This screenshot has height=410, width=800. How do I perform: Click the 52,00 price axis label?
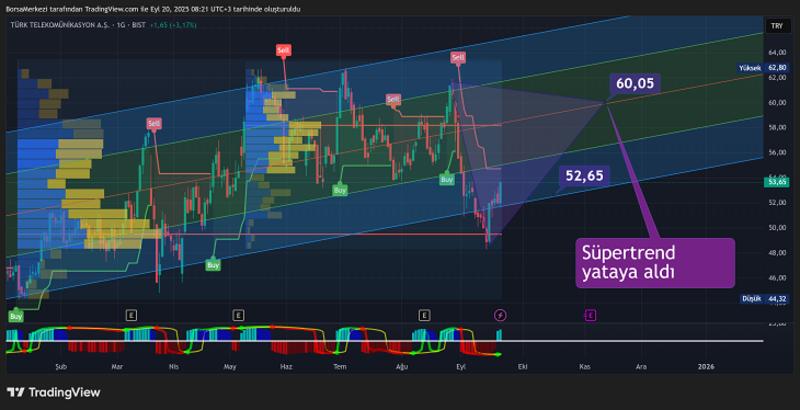777,202
